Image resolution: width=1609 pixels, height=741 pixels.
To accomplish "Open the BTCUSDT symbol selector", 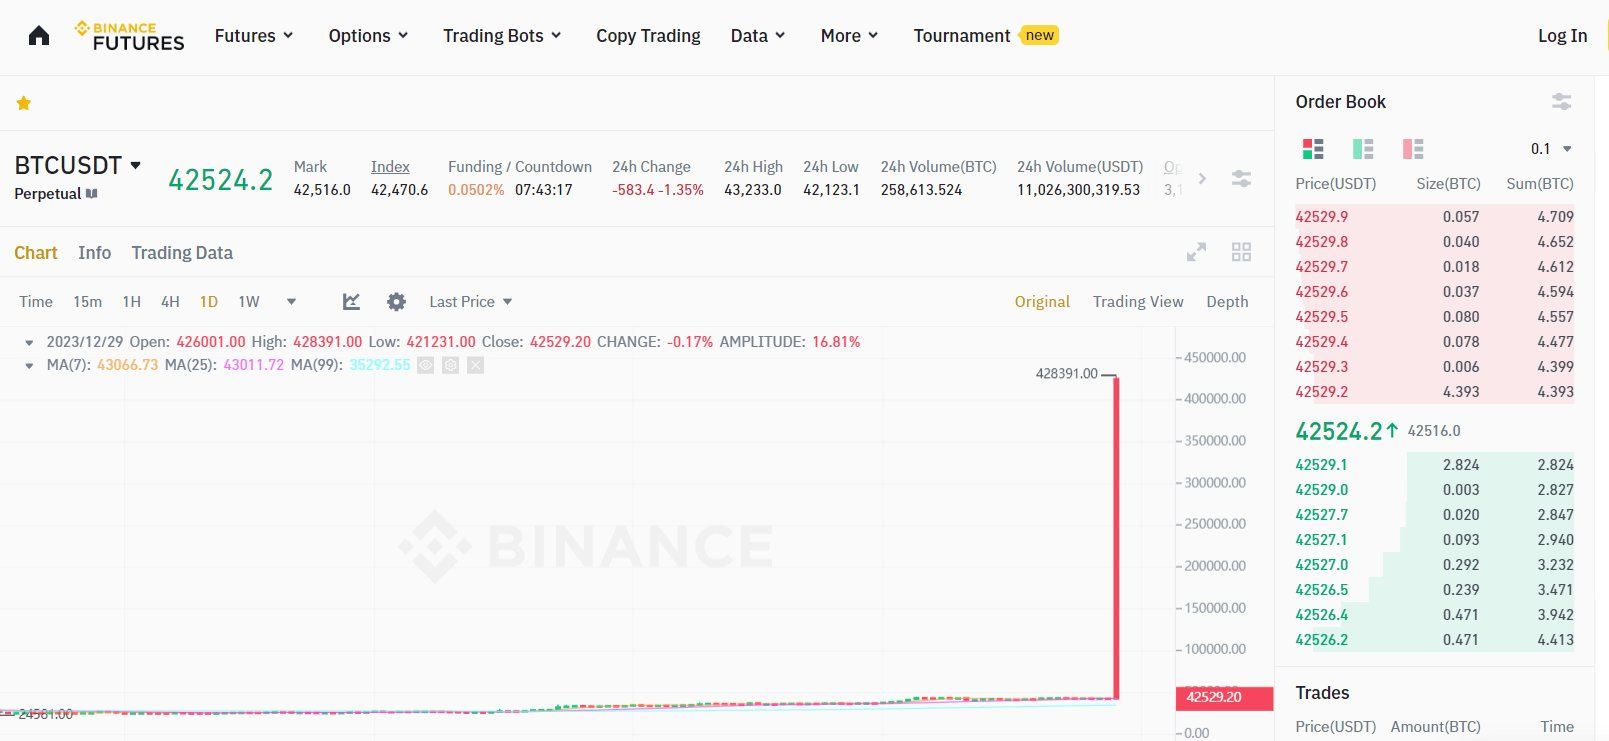I will pyautogui.click(x=78, y=165).
